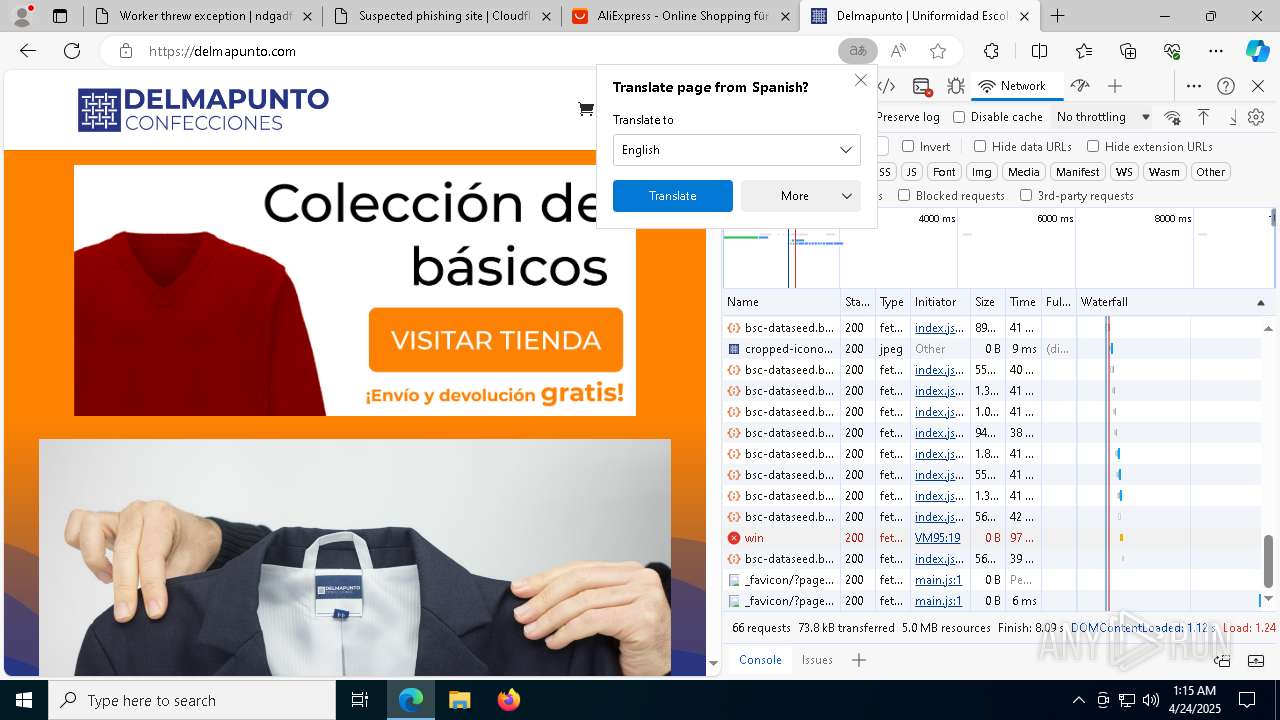Screen dimensions: 1280x720
Task: Open DevTools Elements panel icon
Action: tap(887, 86)
